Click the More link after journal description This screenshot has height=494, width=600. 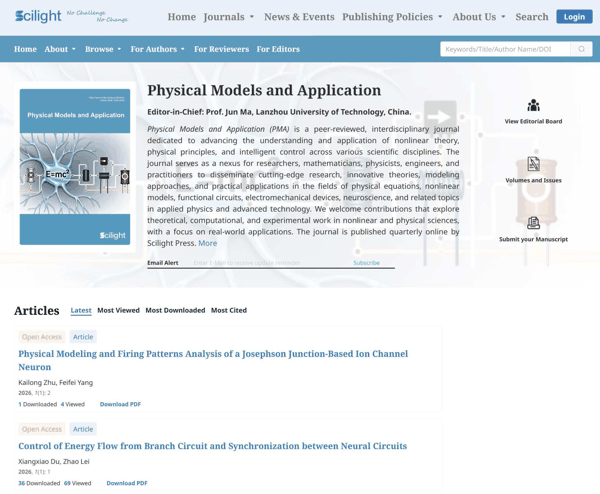click(x=207, y=243)
